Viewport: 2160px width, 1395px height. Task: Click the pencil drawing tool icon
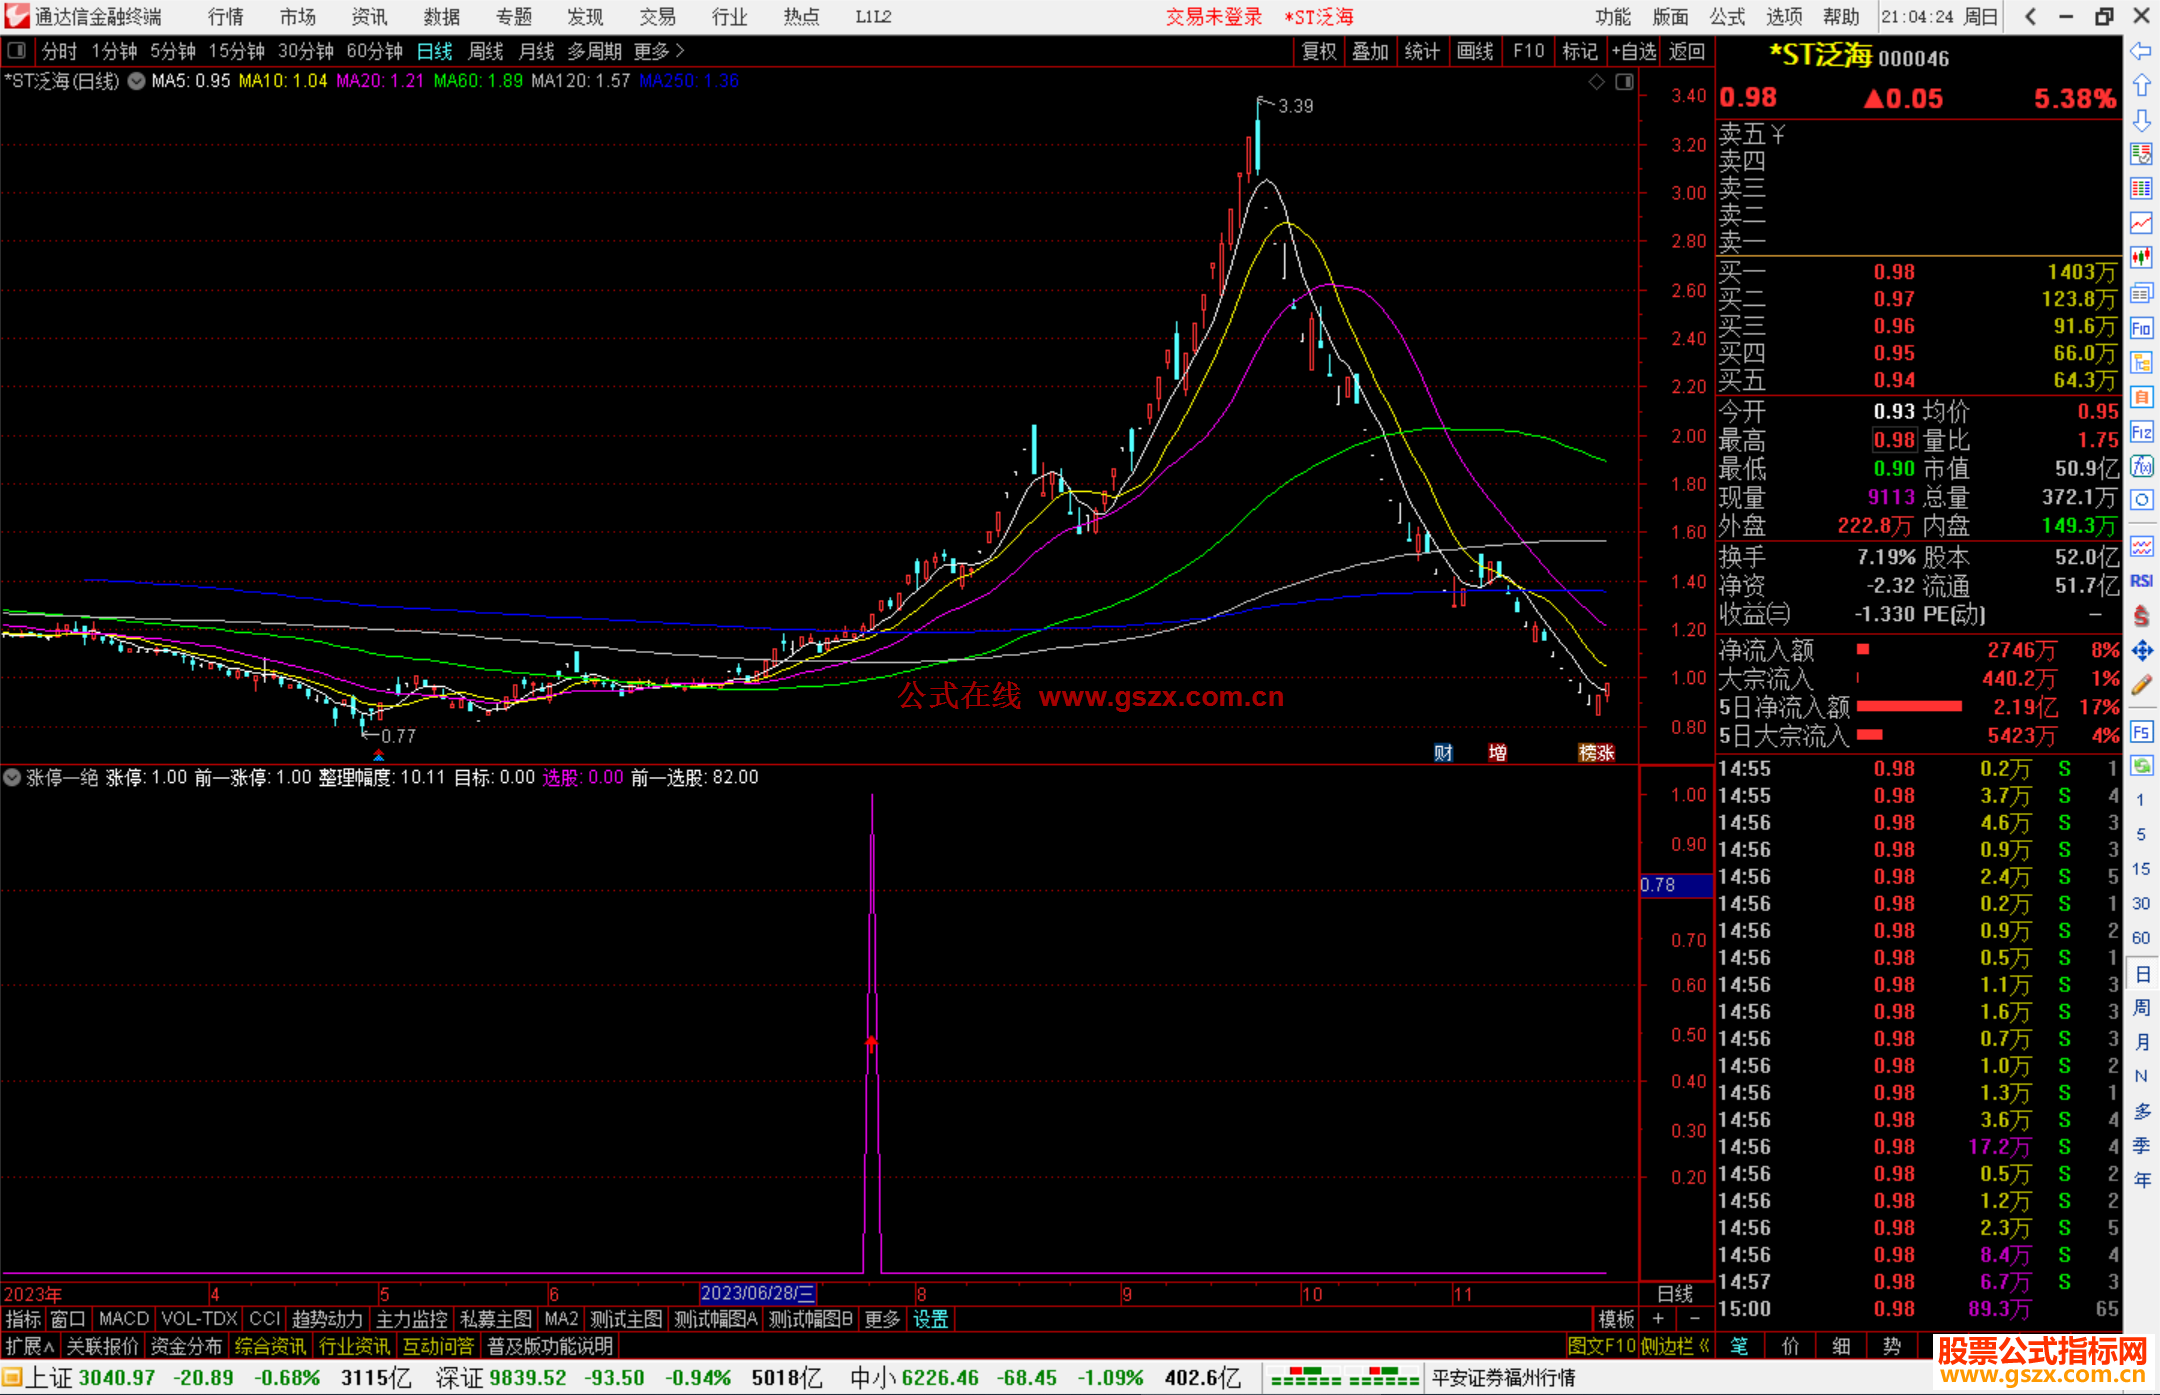pos(2141,685)
